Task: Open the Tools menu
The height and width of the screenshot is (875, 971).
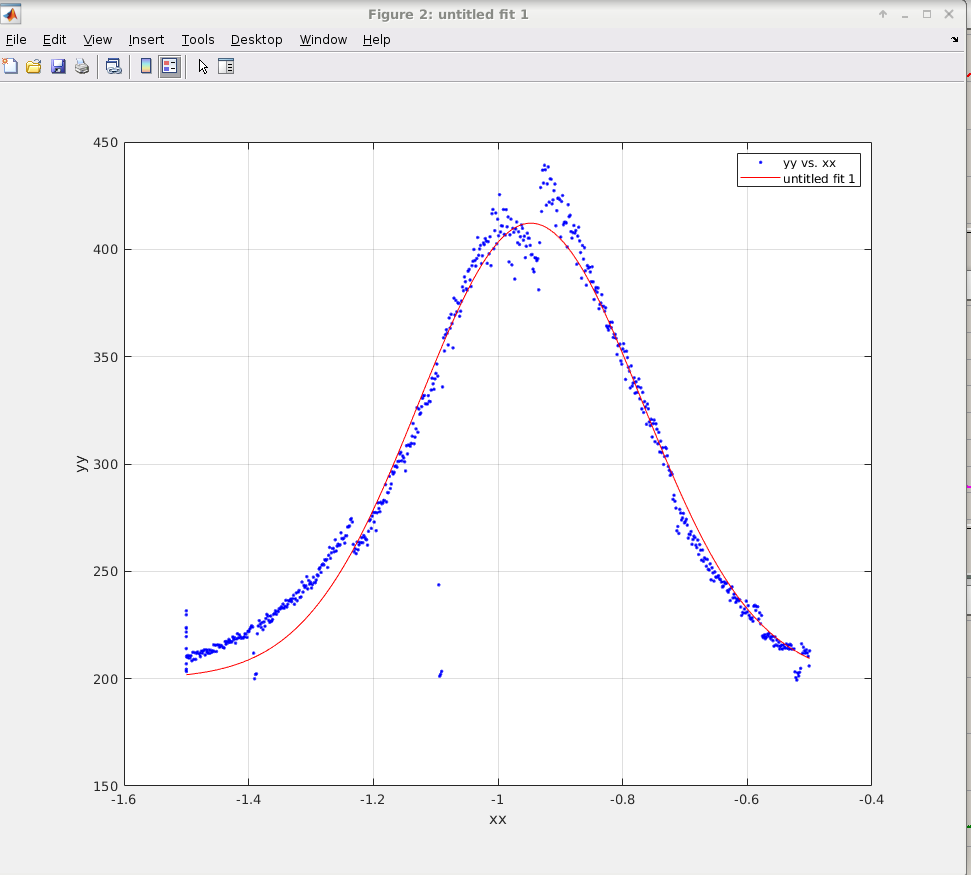Action: tap(198, 40)
